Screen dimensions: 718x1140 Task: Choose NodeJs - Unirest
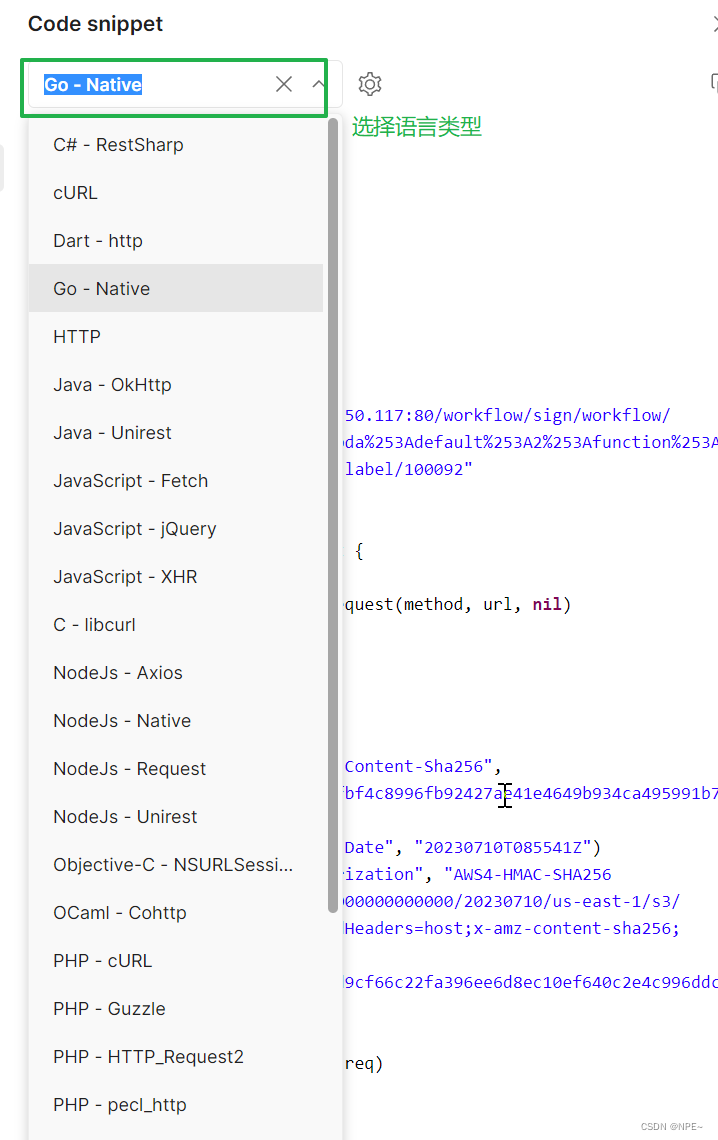click(x=176, y=816)
